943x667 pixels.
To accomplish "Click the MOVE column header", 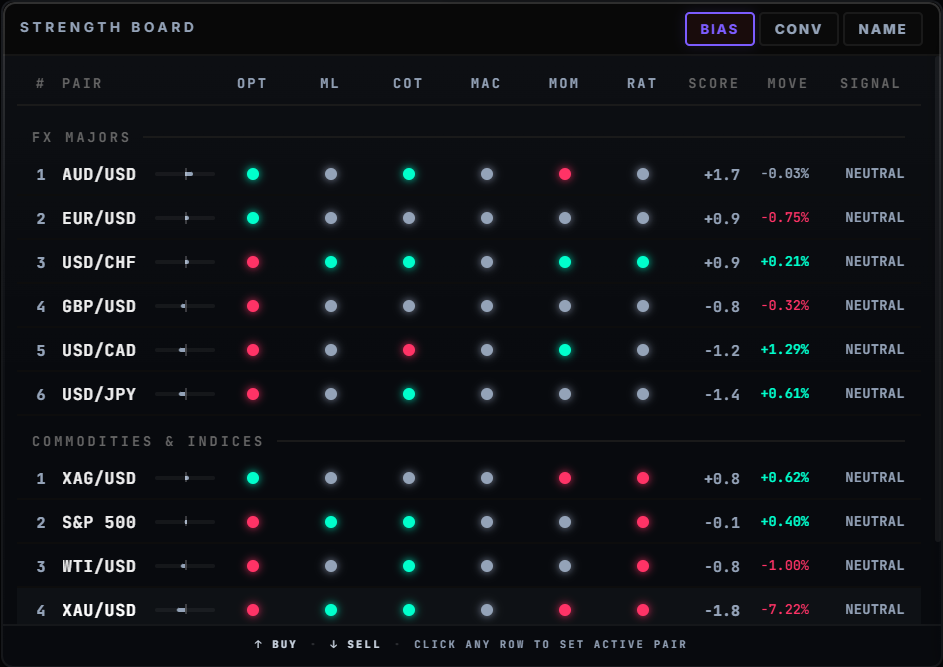I will [x=788, y=84].
